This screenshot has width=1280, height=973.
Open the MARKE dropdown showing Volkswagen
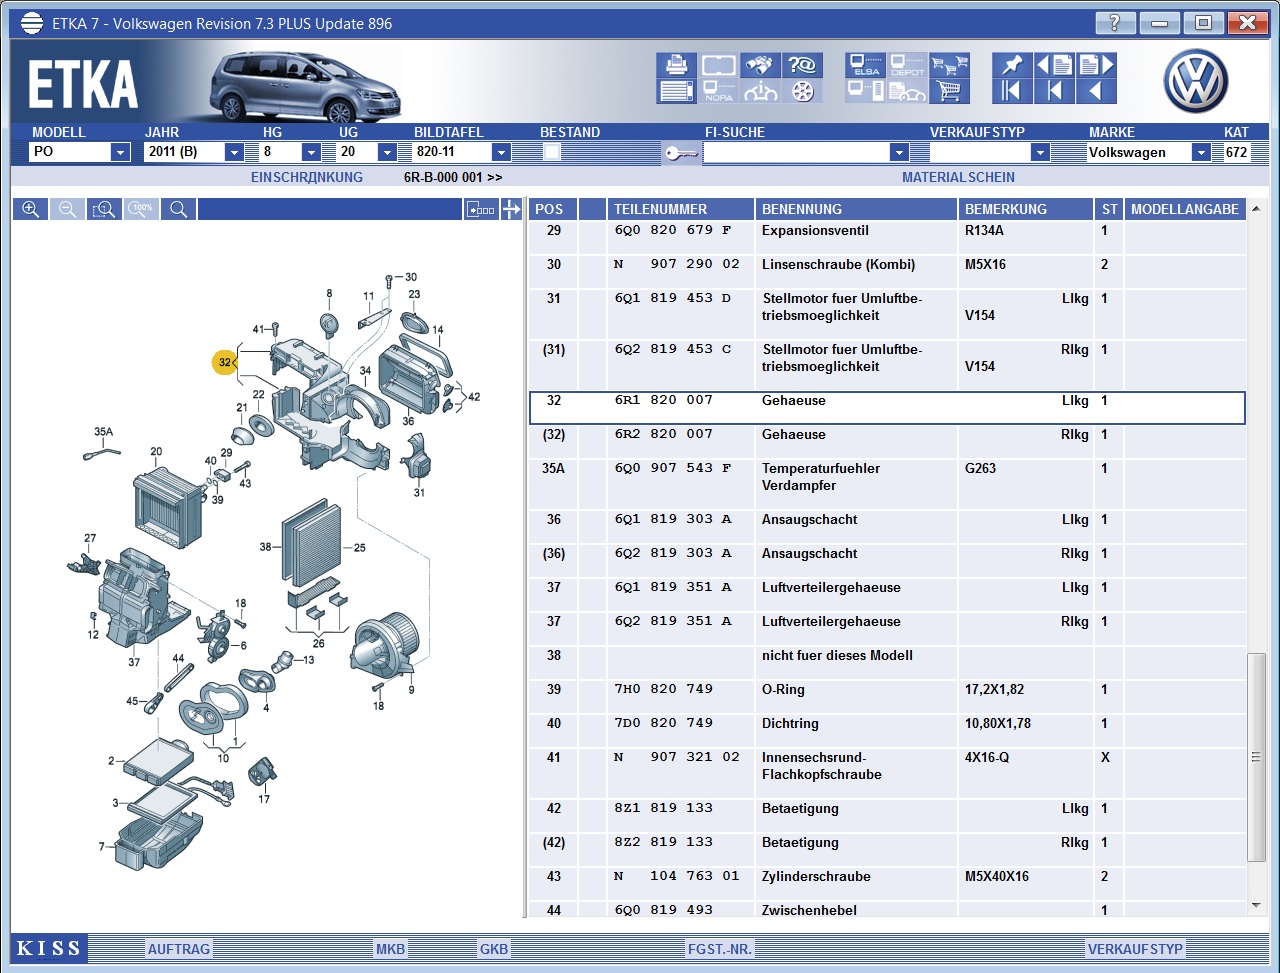(x=1200, y=152)
